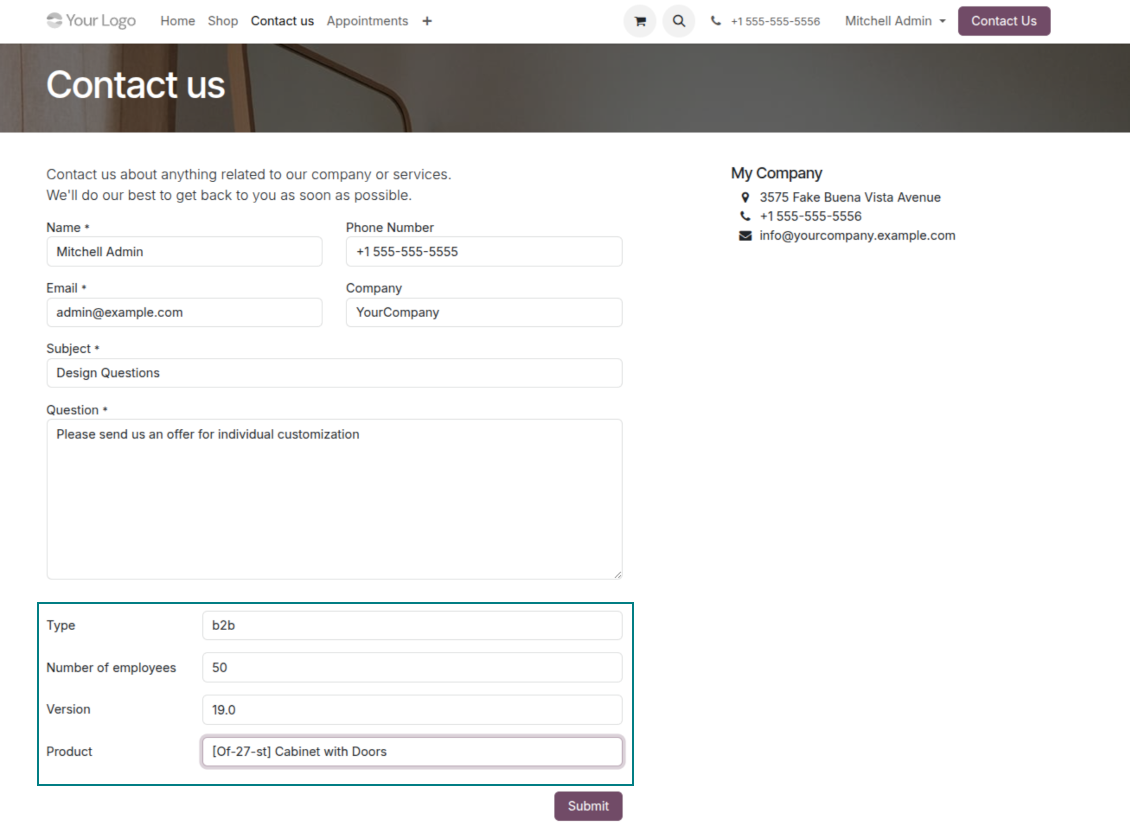The height and width of the screenshot is (822, 1130).
Task: Click the Phone Number input field
Action: [x=484, y=252]
